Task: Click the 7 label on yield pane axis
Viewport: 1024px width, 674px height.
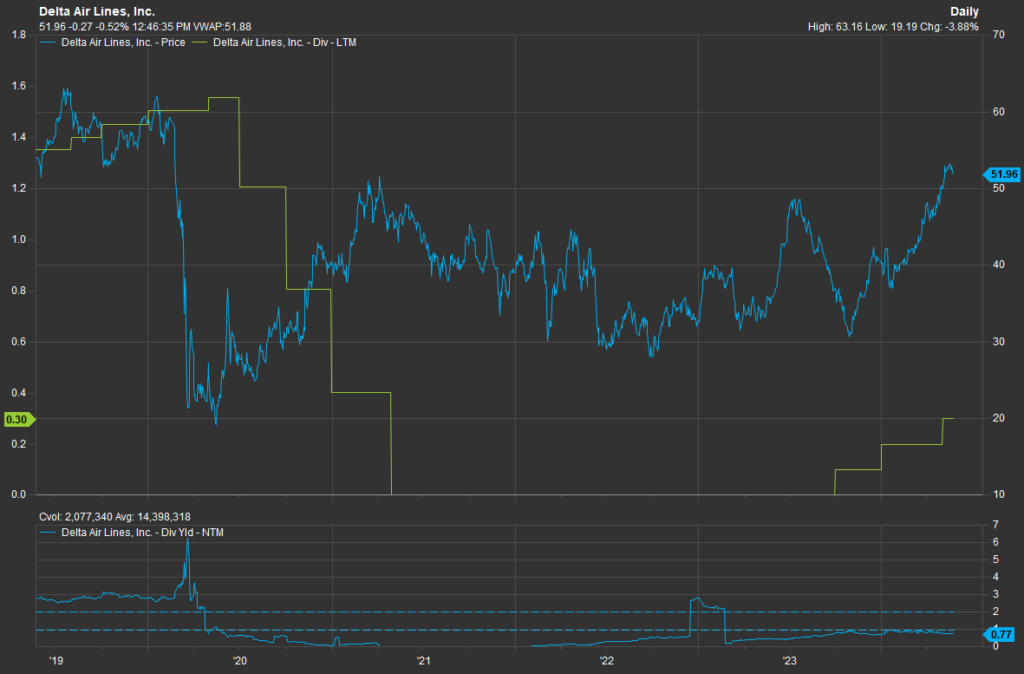Action: coord(995,524)
